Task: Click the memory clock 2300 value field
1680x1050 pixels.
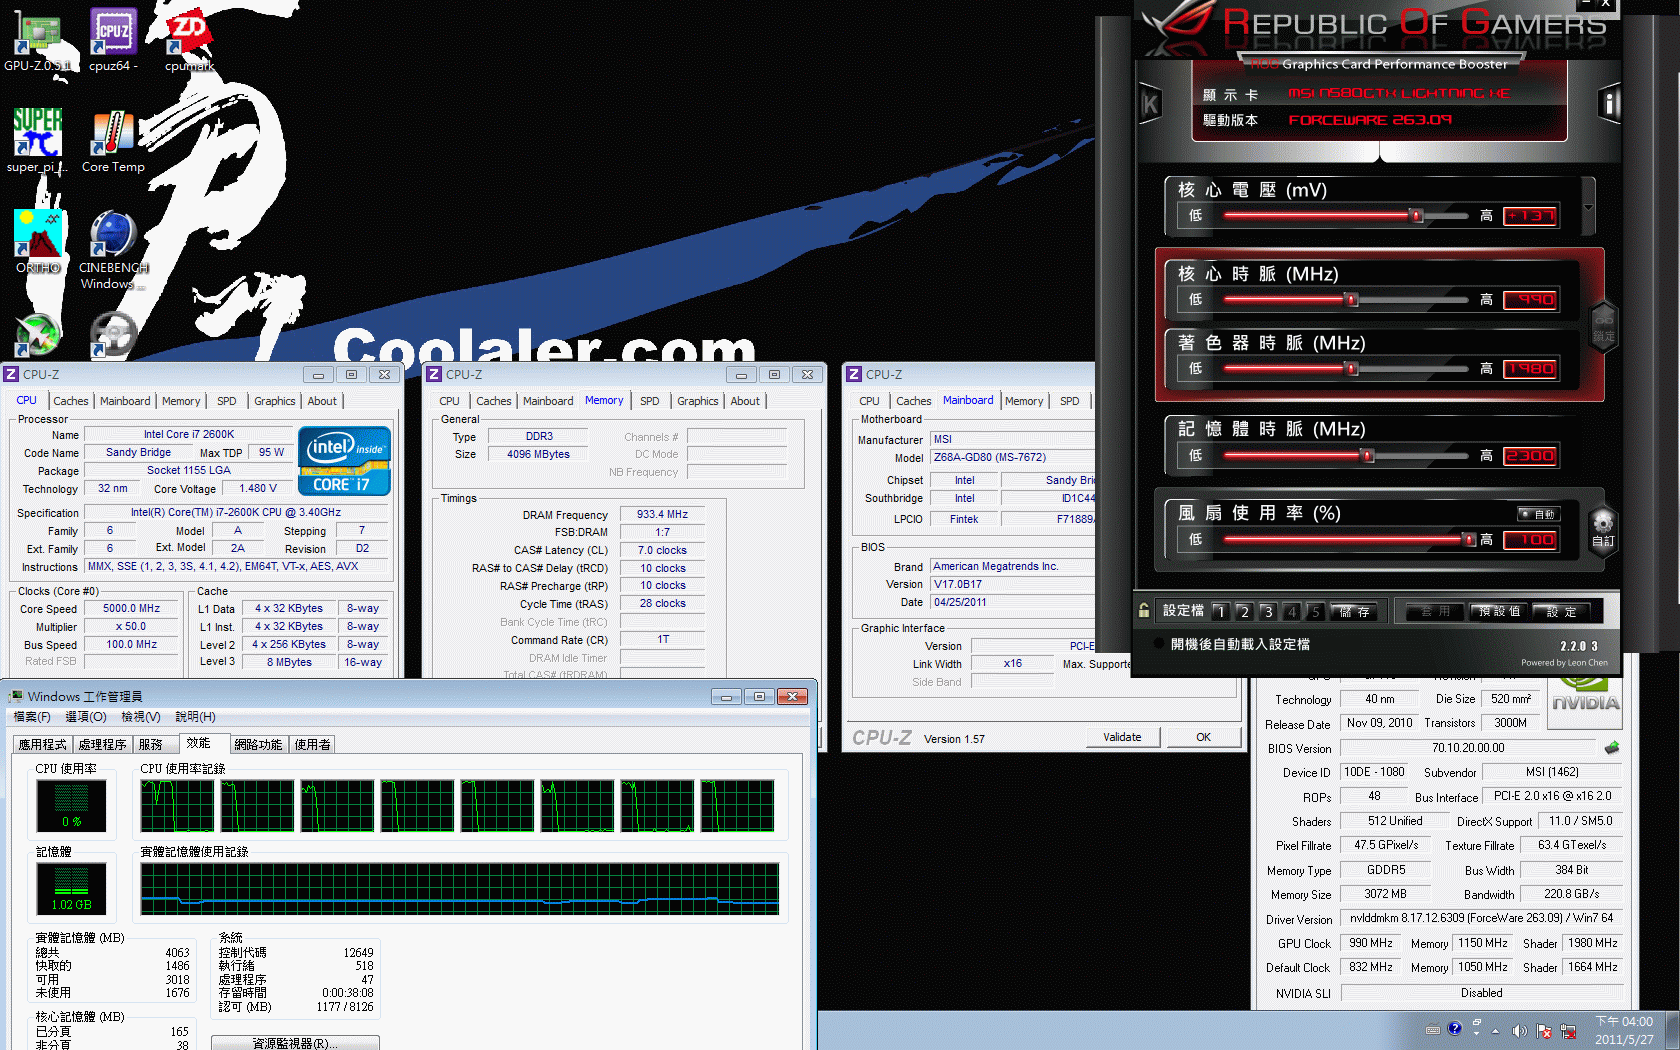Action: (1530, 456)
